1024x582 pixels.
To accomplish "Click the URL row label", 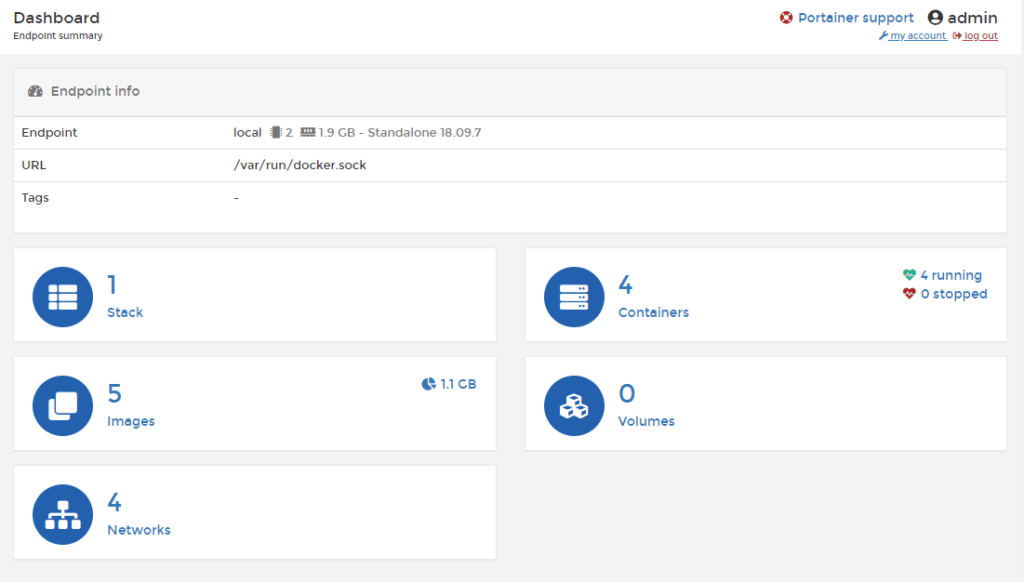I will tap(34, 165).
